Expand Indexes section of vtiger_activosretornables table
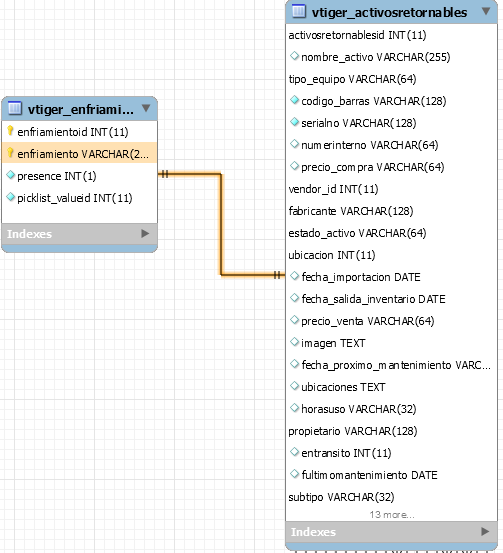 485,531
